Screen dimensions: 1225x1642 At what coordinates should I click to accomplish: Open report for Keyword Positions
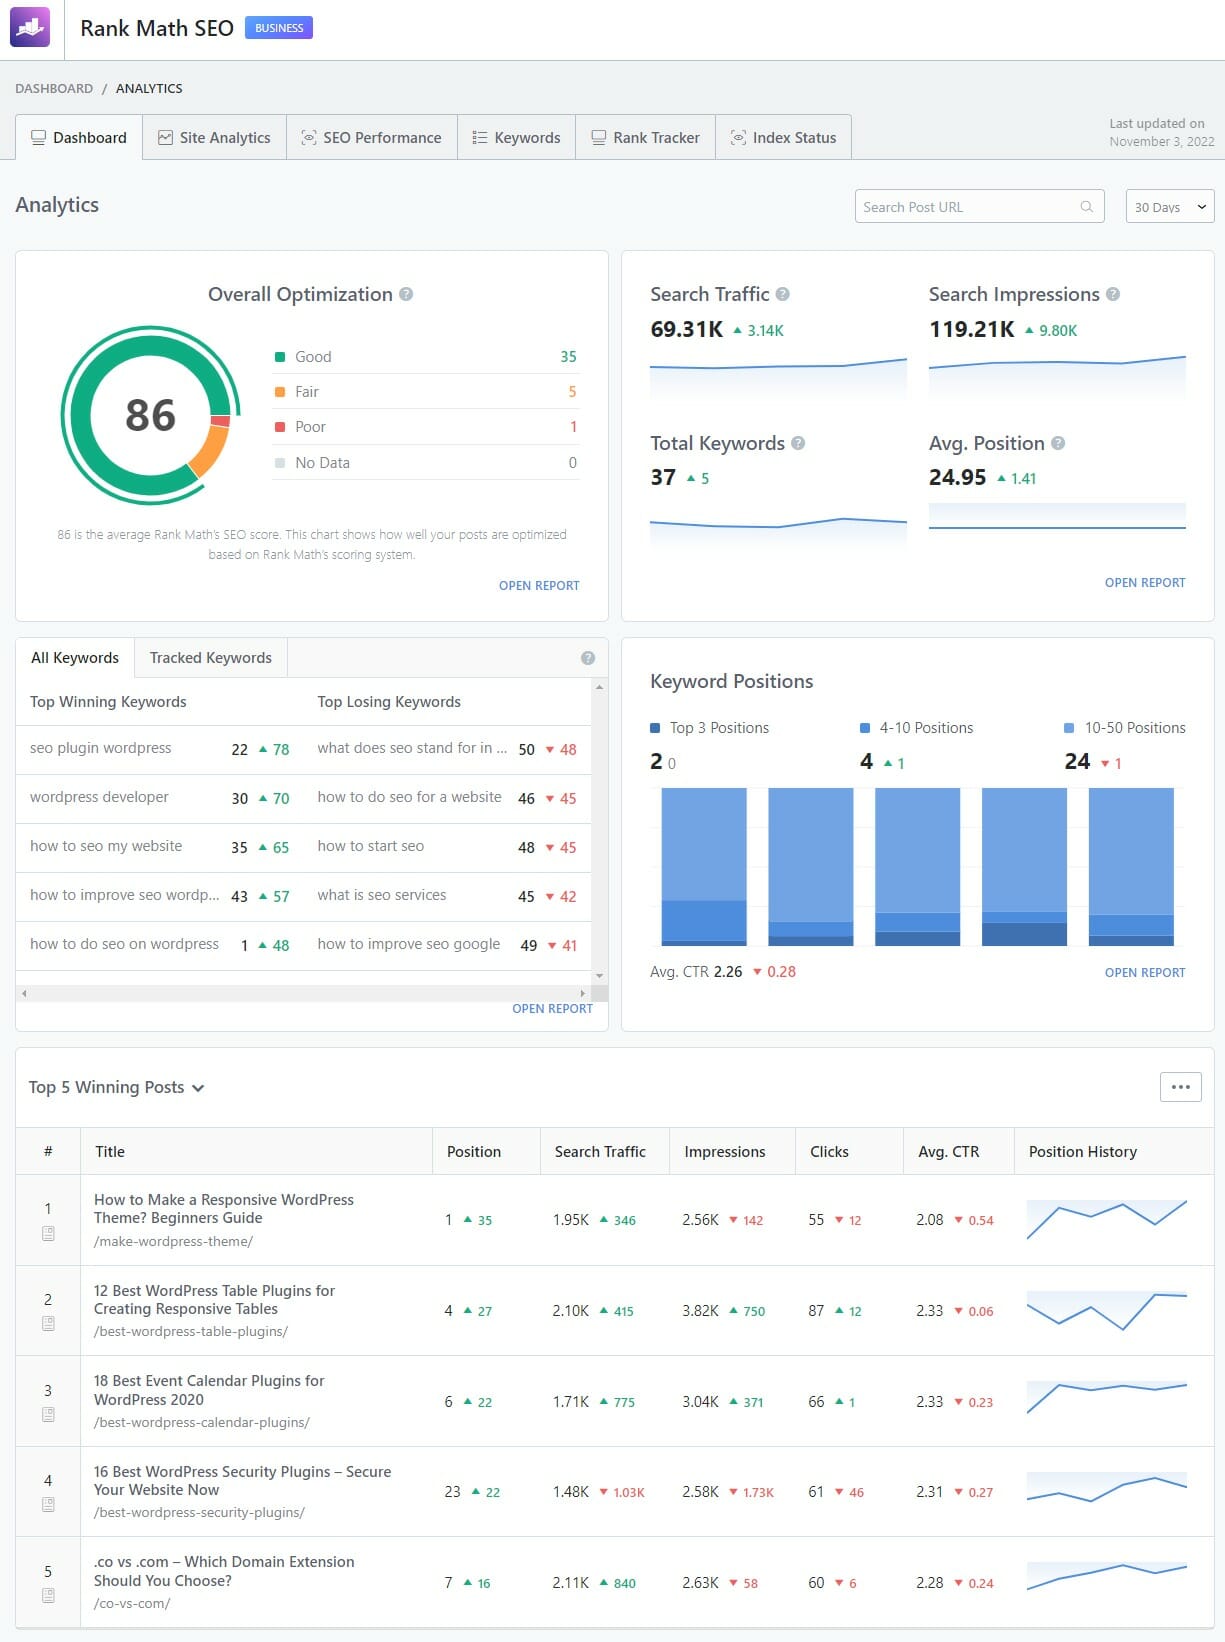click(x=1145, y=973)
